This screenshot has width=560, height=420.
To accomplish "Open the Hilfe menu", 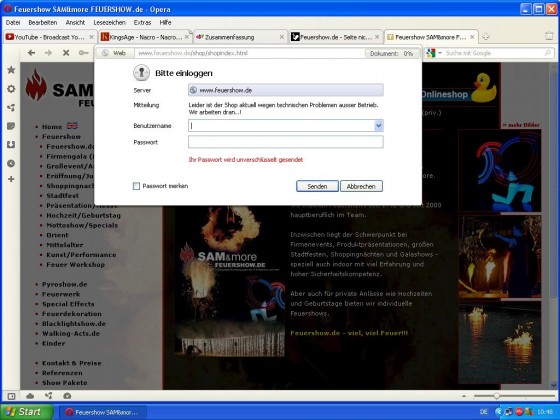I will 165,22.
